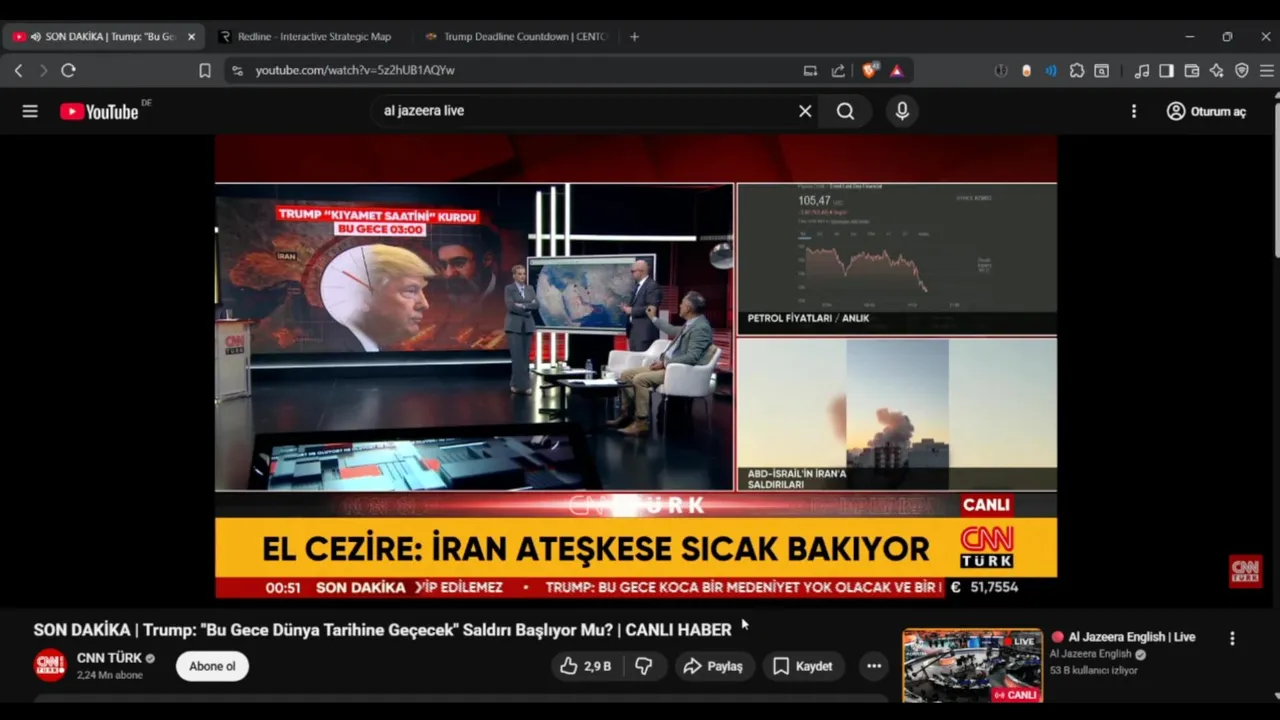The width and height of the screenshot is (1280, 720).
Task: Like the video thumbs-up 2,9 B
Action: pyautogui.click(x=586, y=666)
